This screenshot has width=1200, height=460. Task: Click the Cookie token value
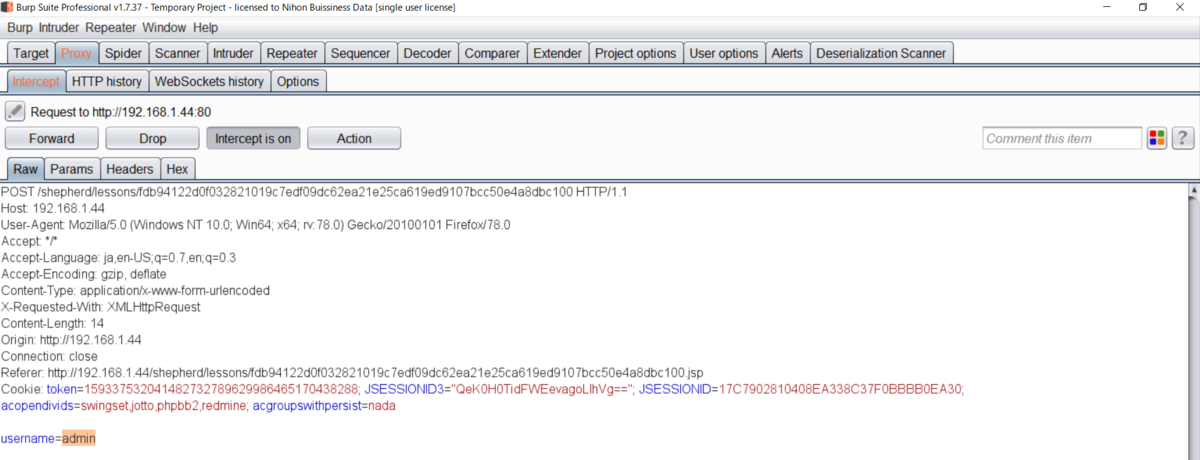[x=220, y=389]
